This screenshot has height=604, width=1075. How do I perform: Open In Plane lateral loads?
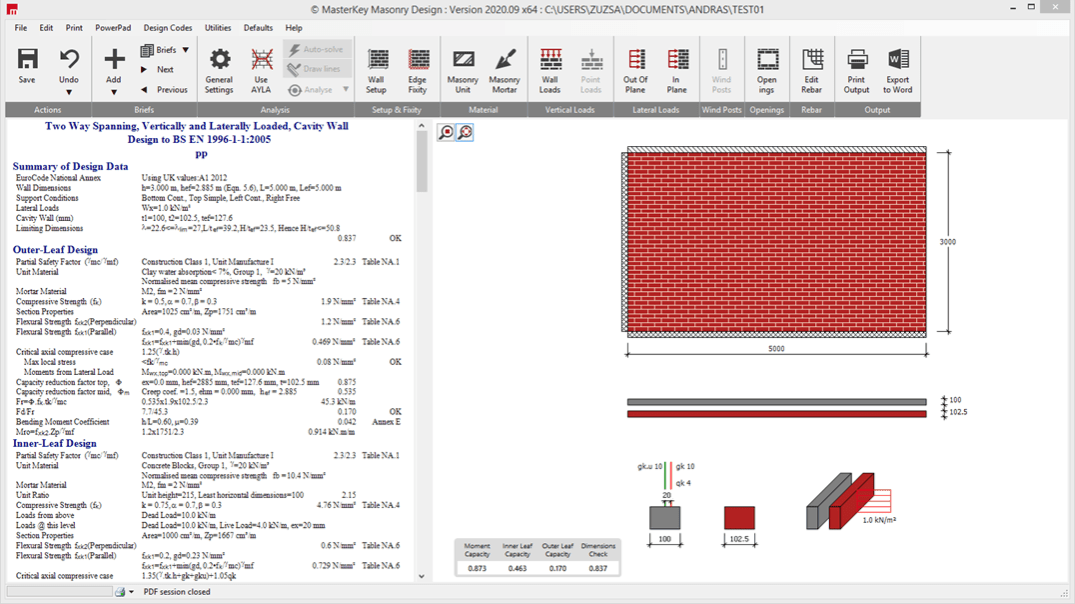click(x=677, y=71)
